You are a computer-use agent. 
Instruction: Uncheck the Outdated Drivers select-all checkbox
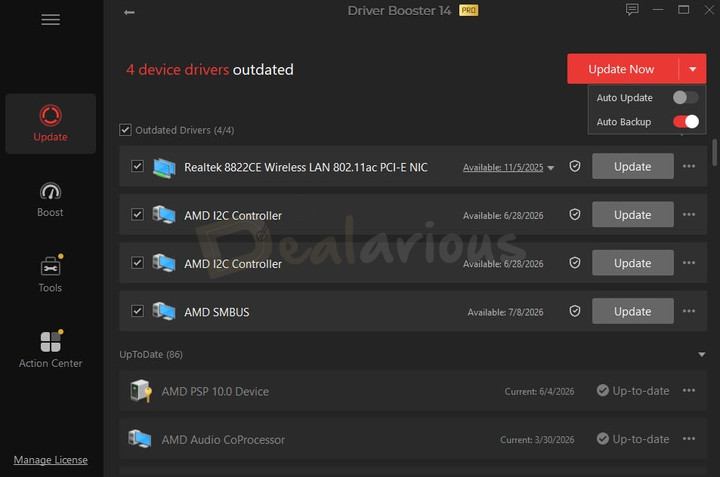pos(125,130)
